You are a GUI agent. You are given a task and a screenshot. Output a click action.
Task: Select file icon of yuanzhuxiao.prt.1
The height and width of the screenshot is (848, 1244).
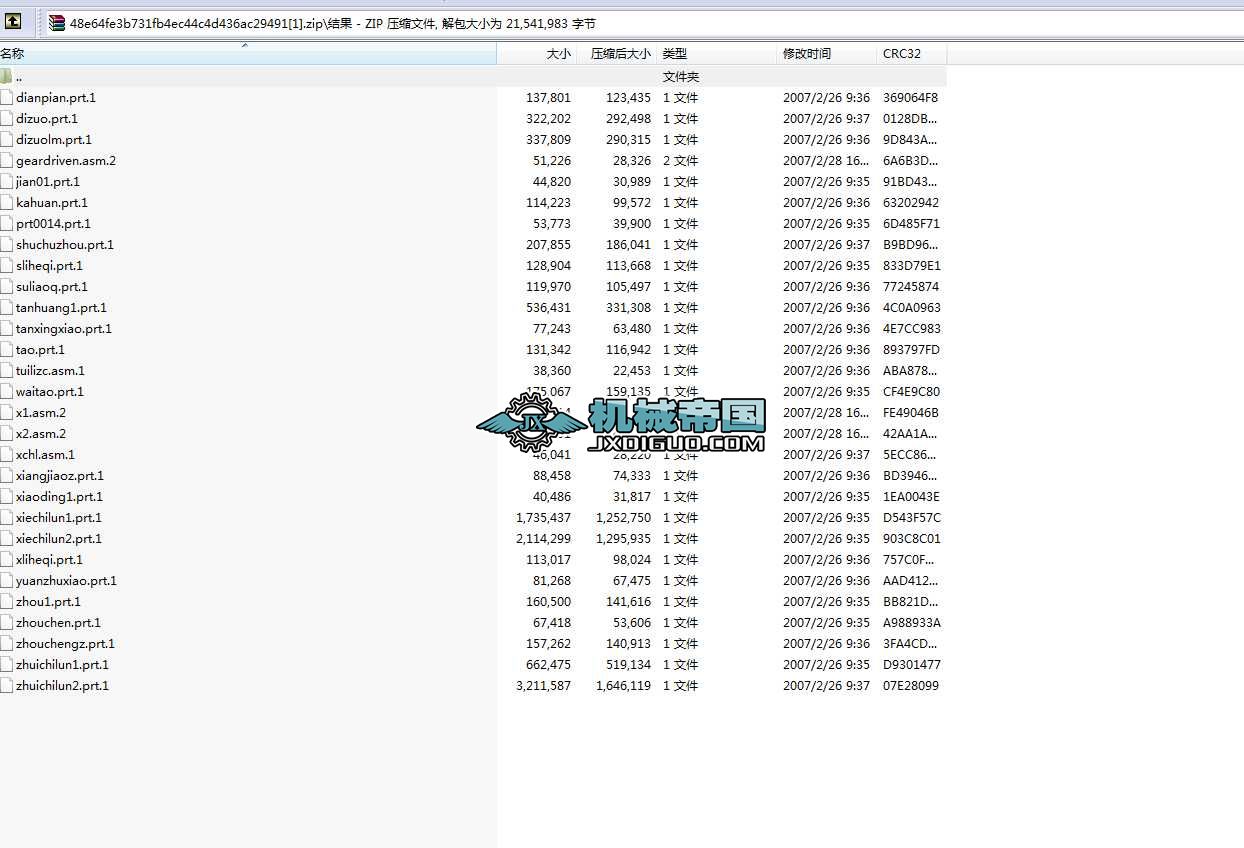point(7,581)
